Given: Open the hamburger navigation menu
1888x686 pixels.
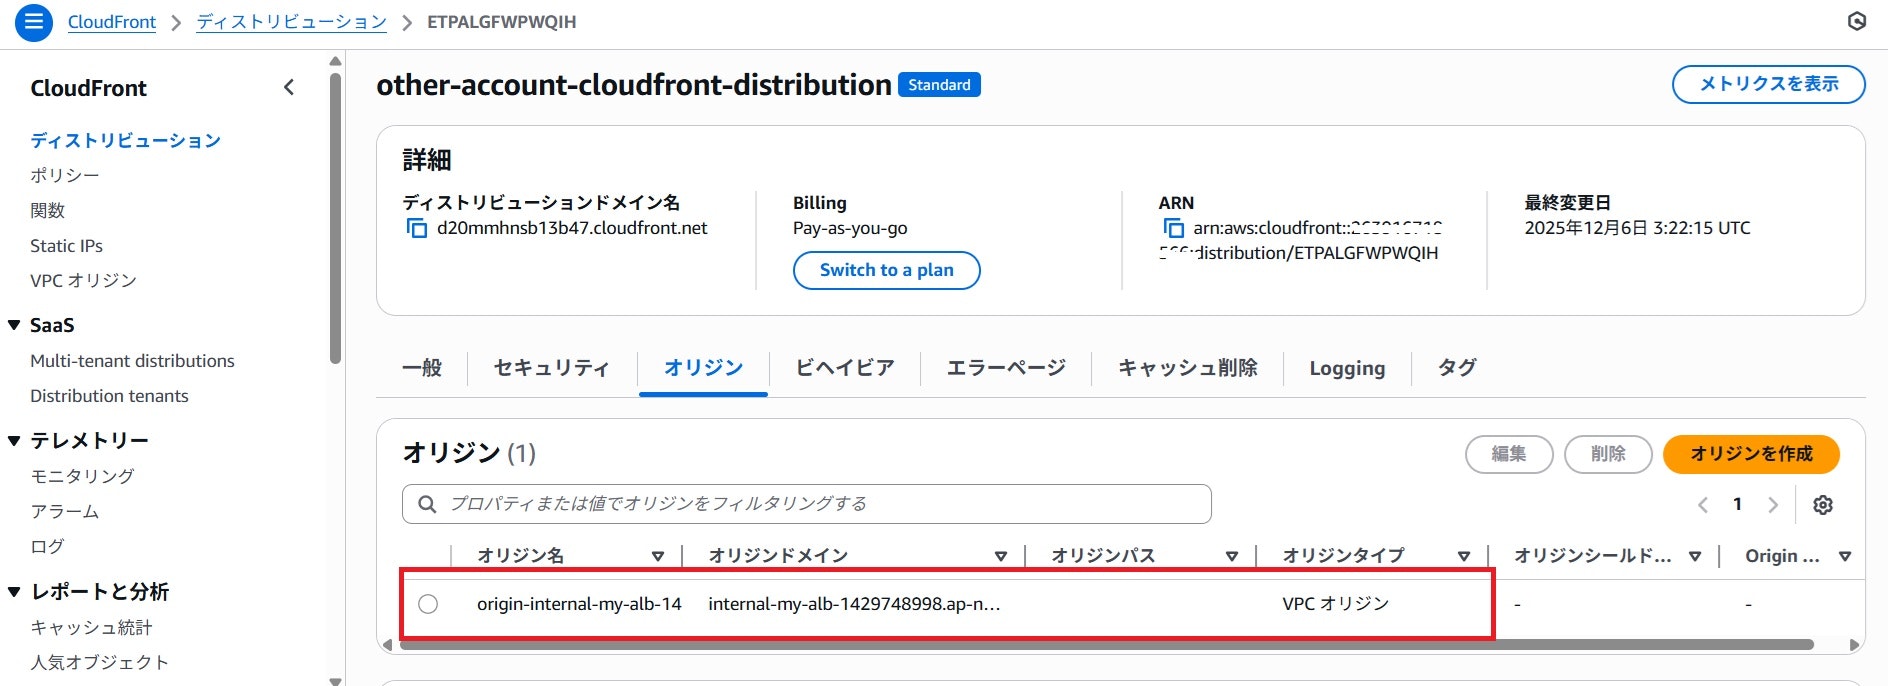Looking at the screenshot, I should click(33, 22).
